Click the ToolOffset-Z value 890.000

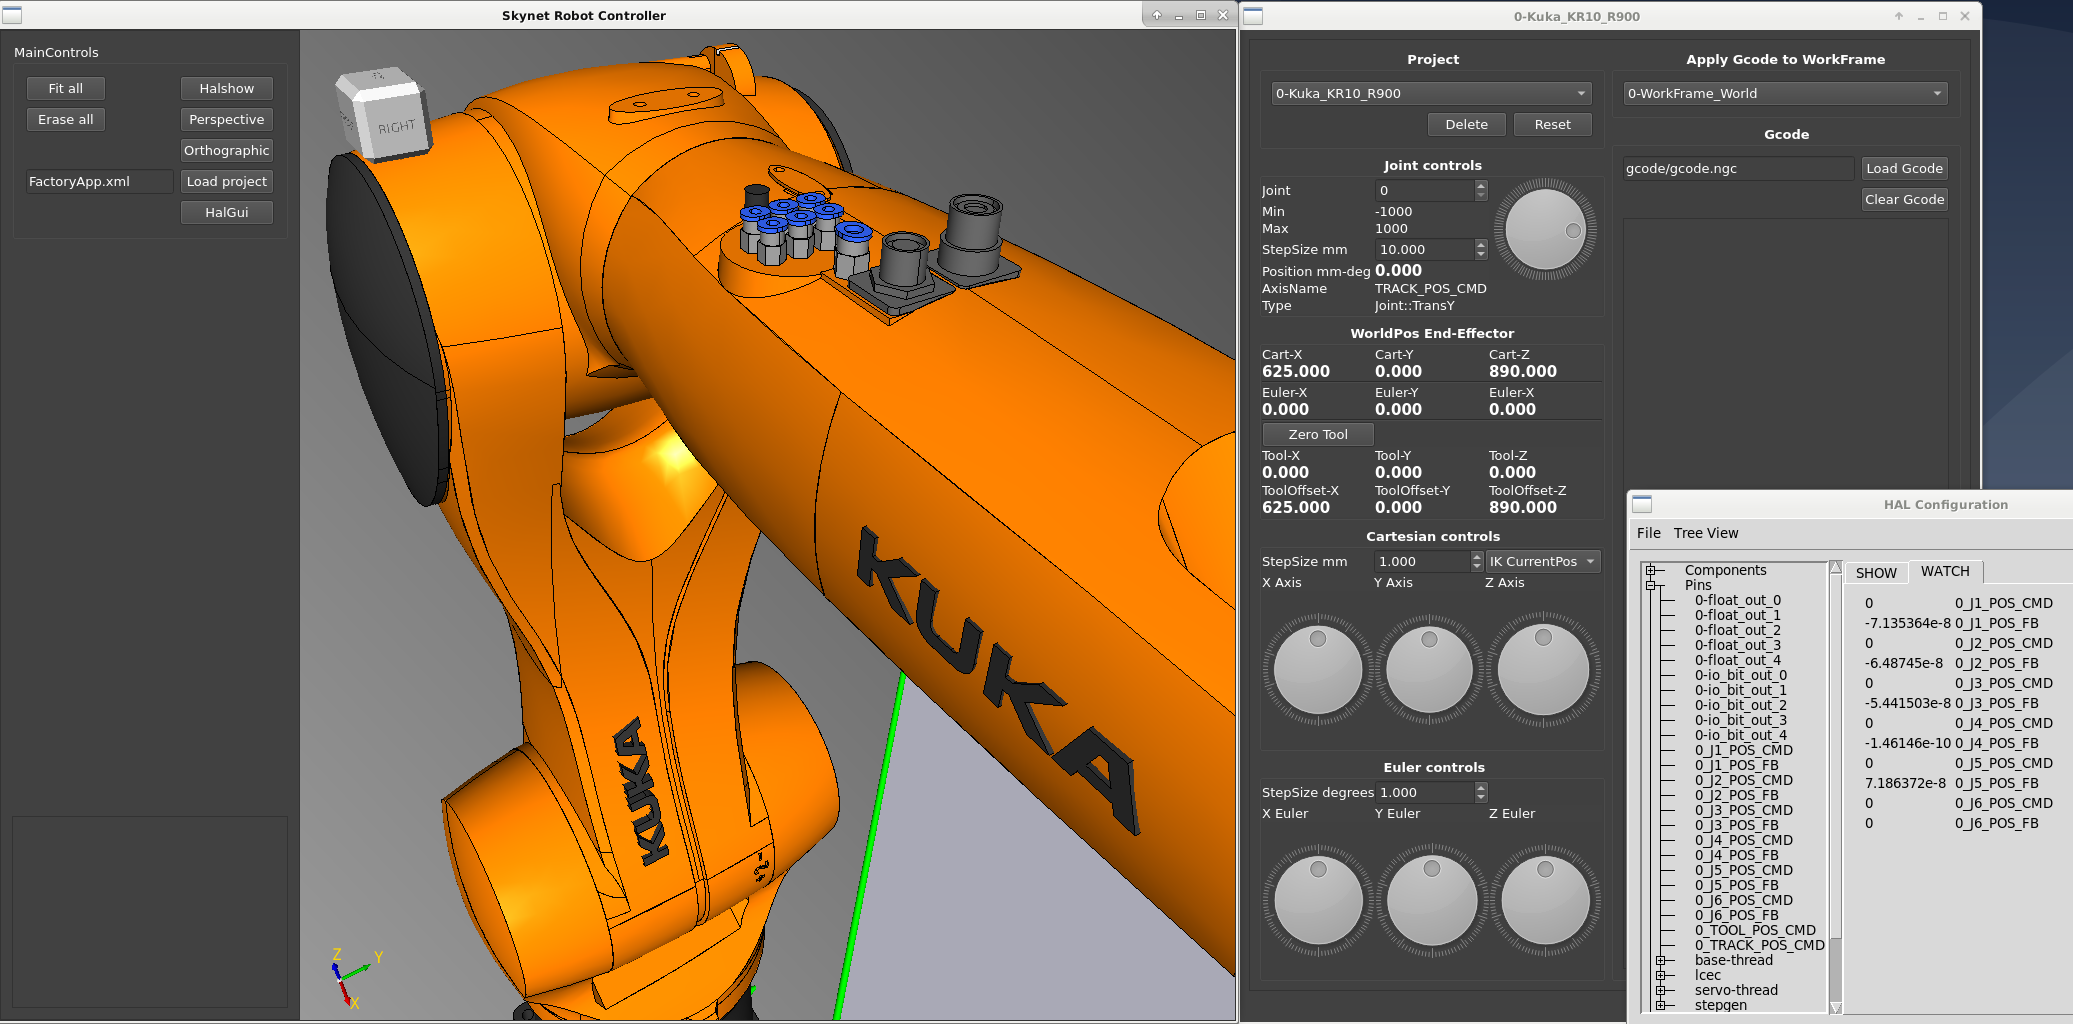pos(1523,507)
